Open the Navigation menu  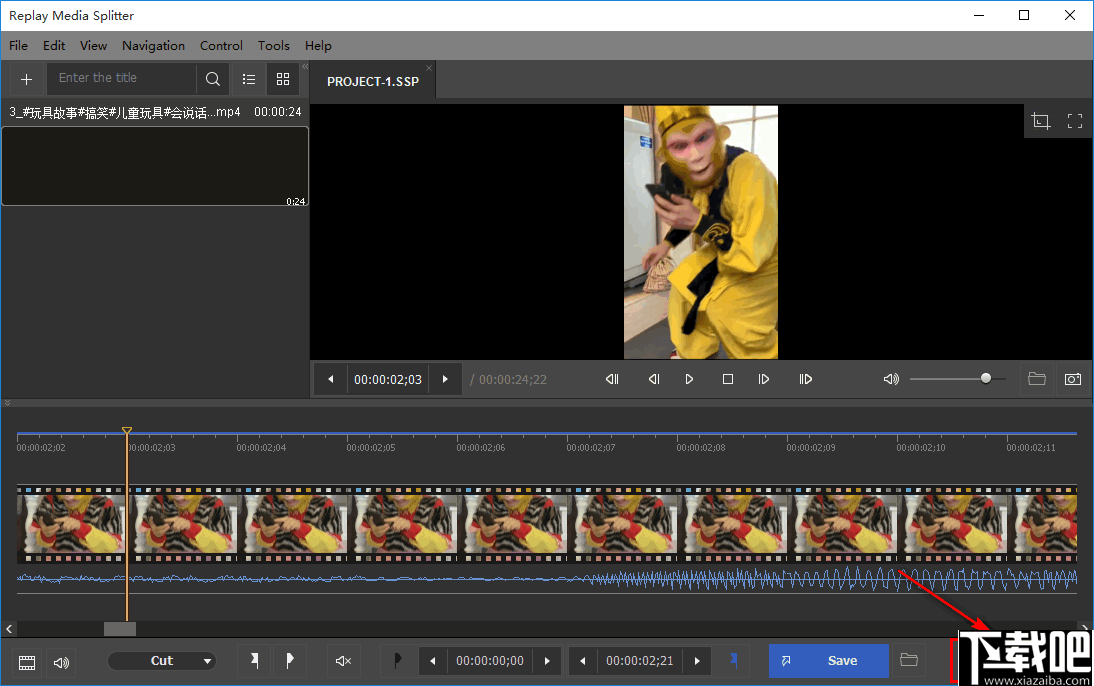[x=153, y=45]
